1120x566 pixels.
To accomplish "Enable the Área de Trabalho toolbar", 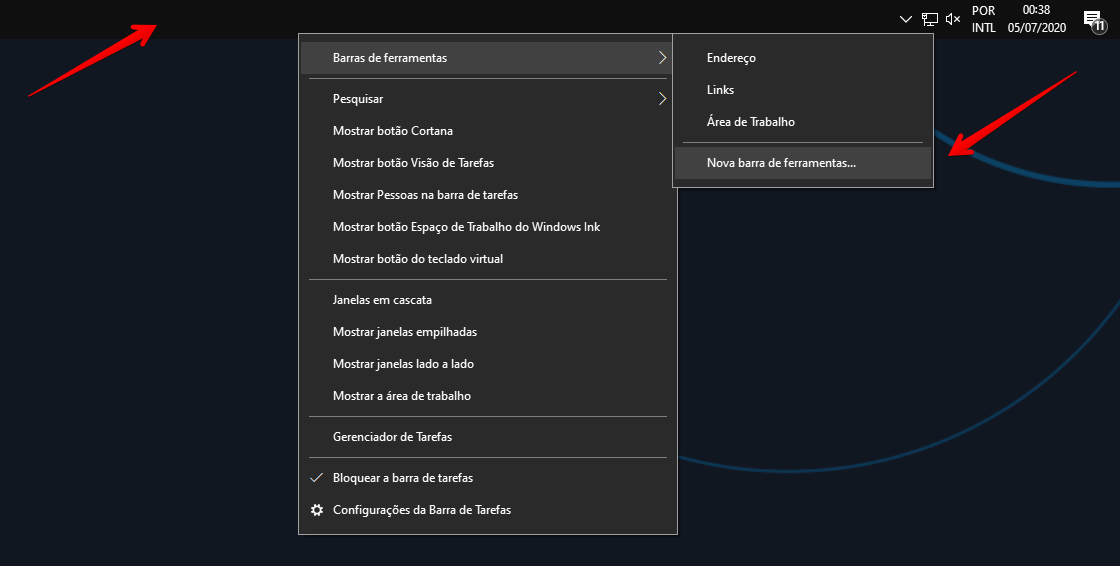I will 750,122.
